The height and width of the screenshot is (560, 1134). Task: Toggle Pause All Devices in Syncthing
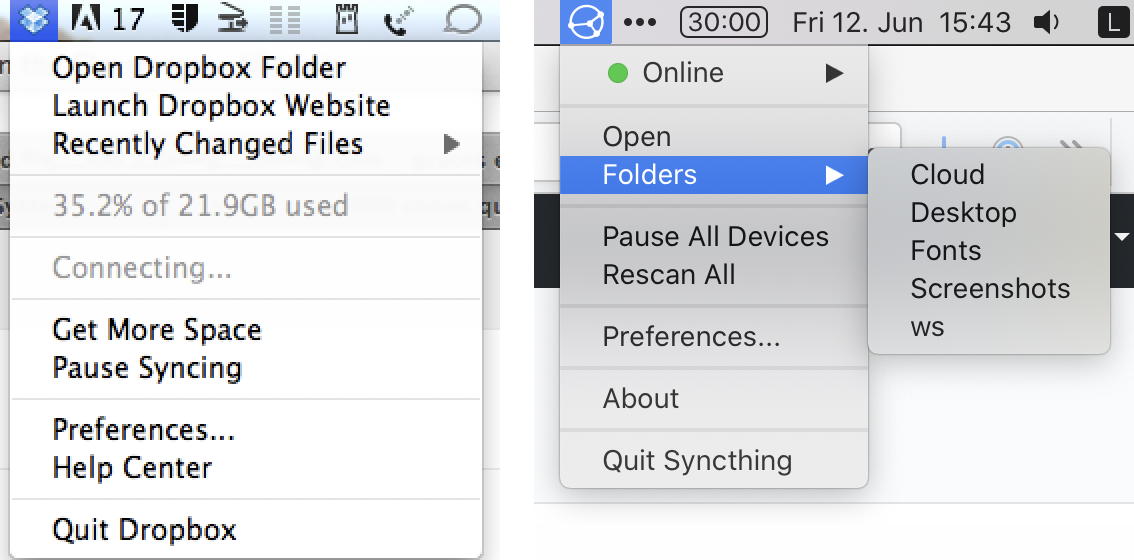click(x=715, y=237)
